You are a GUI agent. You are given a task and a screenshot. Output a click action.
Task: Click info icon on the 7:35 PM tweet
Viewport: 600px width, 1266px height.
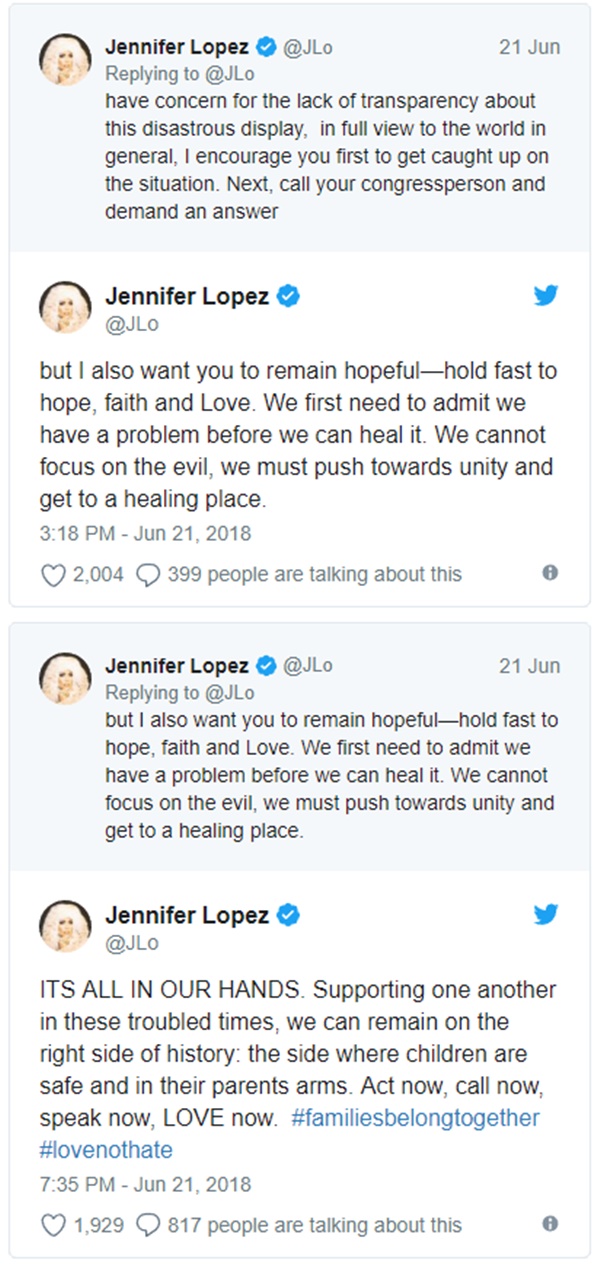pyautogui.click(x=549, y=1223)
